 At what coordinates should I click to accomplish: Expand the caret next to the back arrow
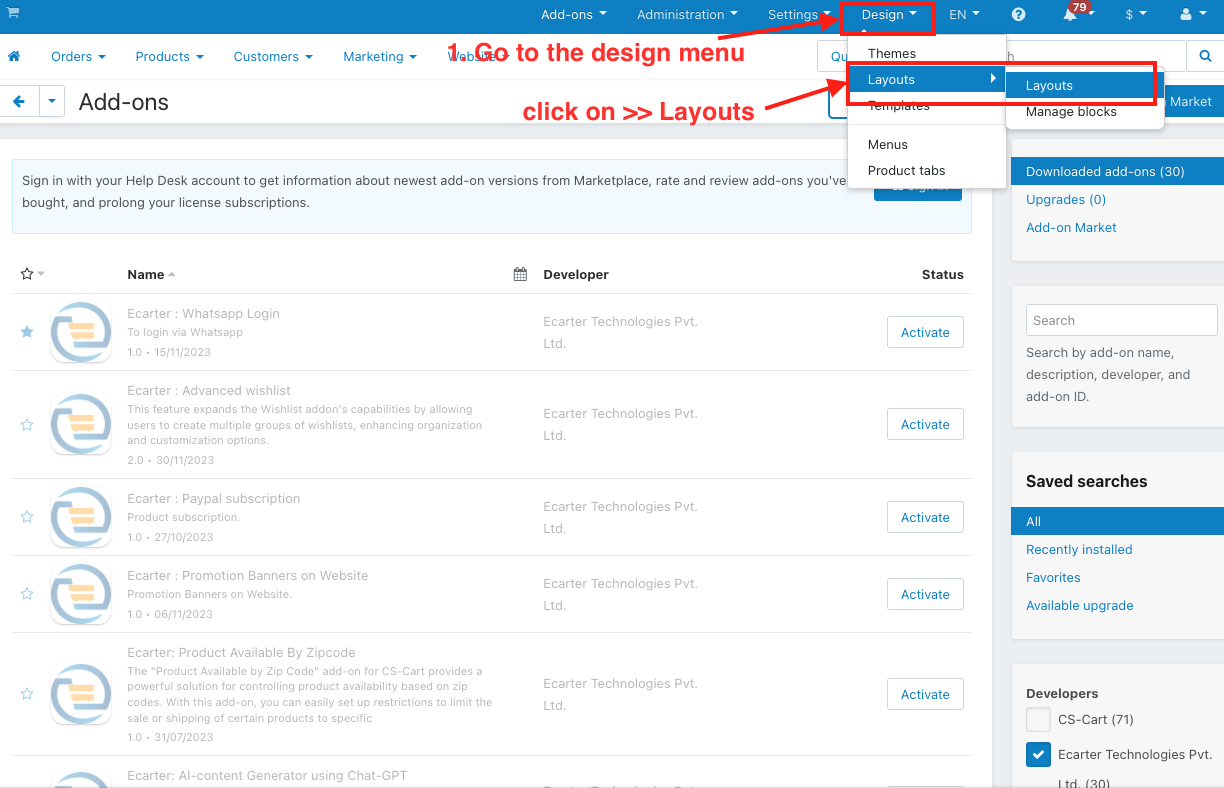click(52, 101)
